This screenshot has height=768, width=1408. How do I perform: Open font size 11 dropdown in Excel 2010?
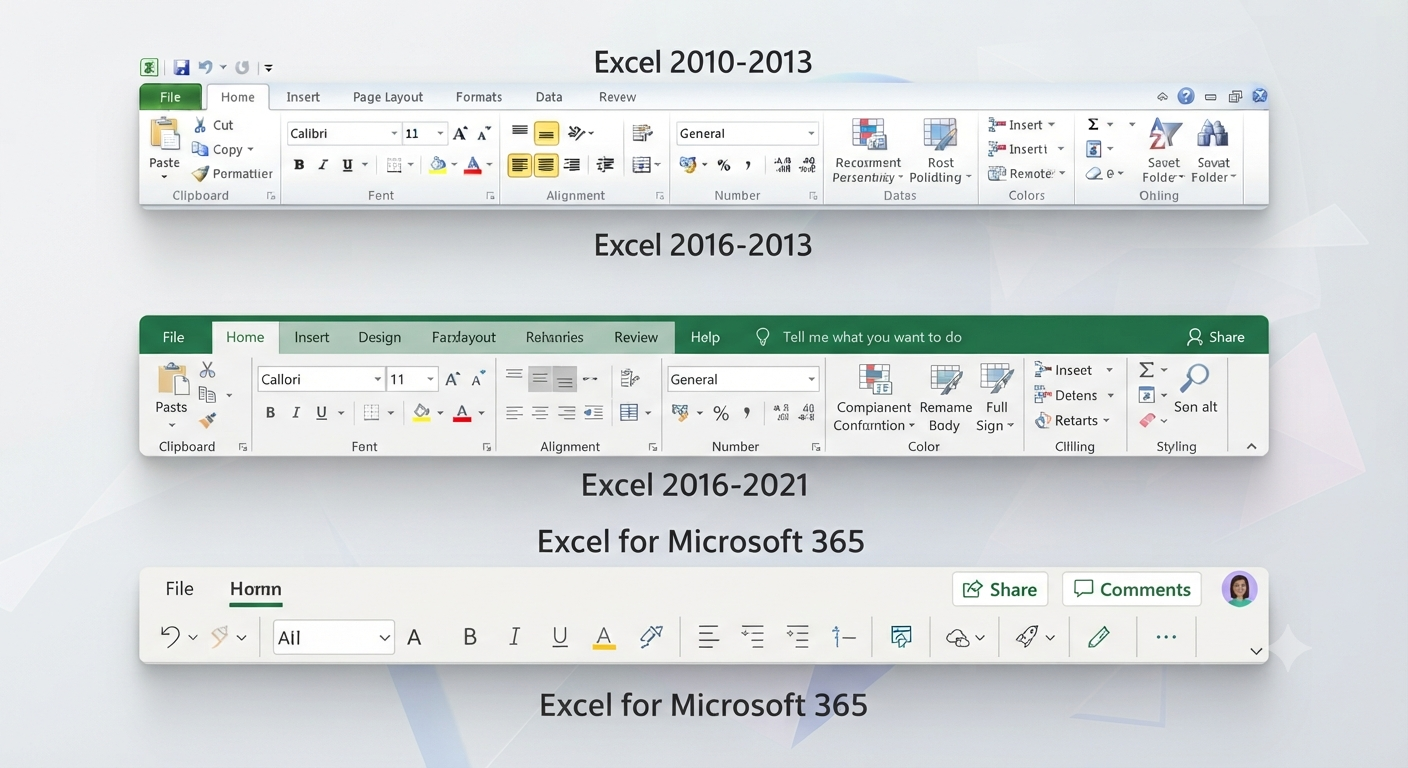[x=440, y=133]
